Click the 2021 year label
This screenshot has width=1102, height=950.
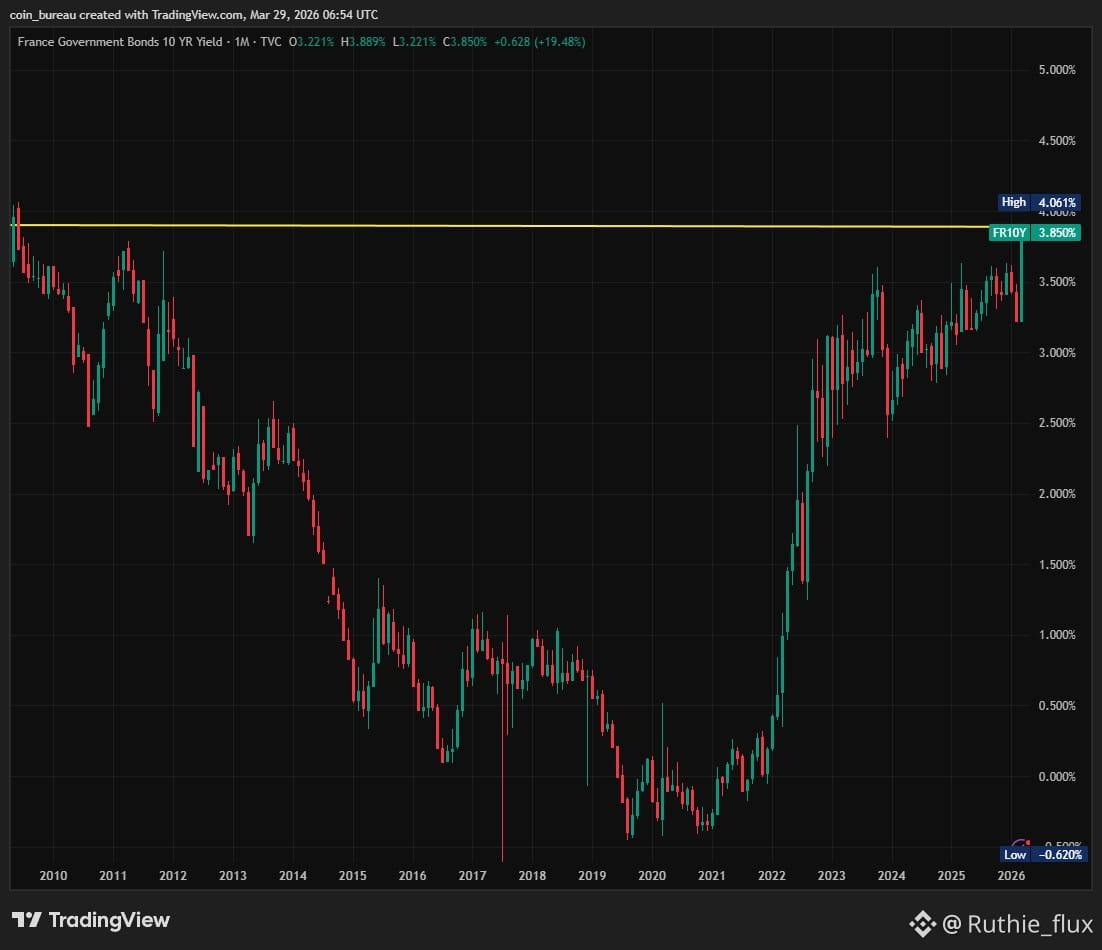click(712, 876)
